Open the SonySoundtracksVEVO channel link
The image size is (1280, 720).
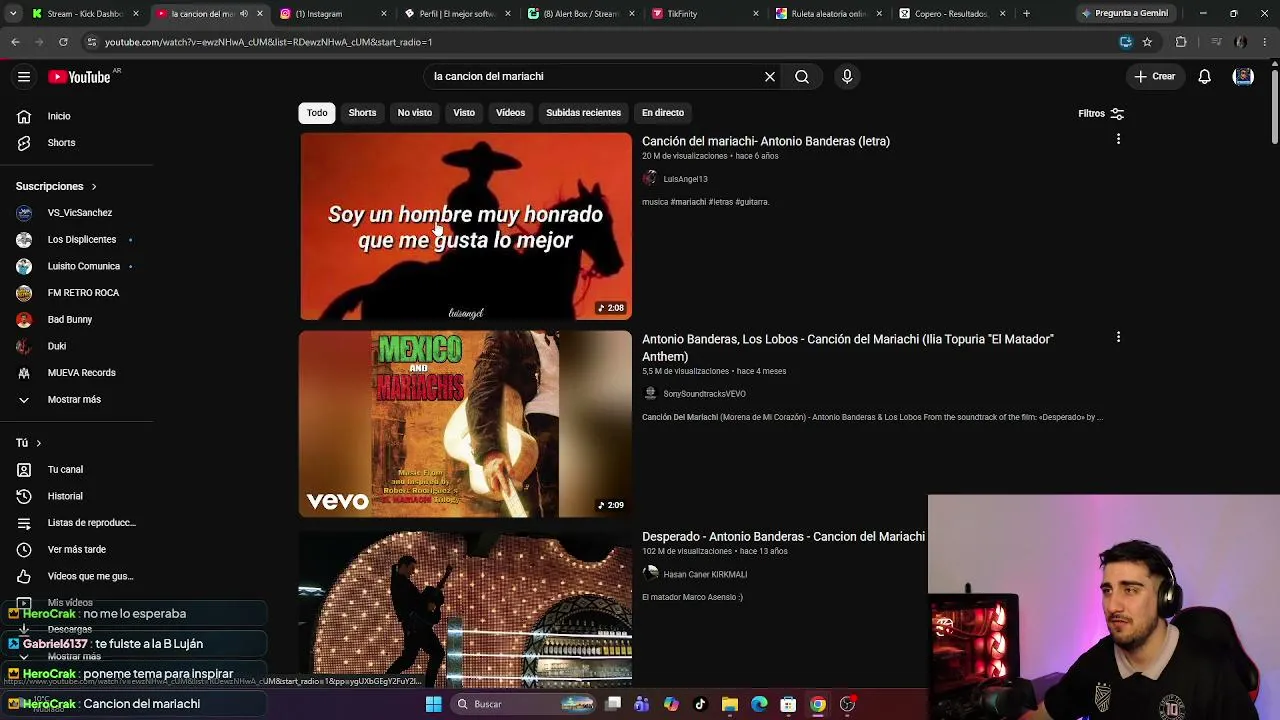[704, 394]
